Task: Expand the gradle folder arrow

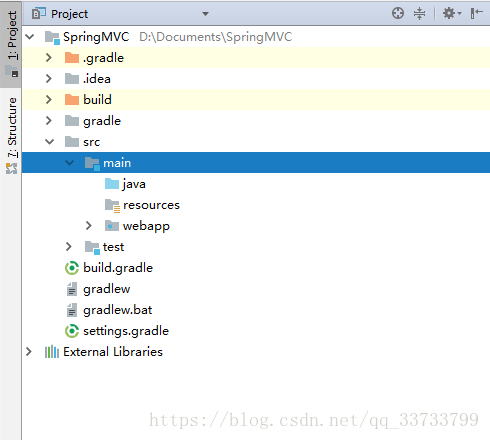Action: coord(49,121)
